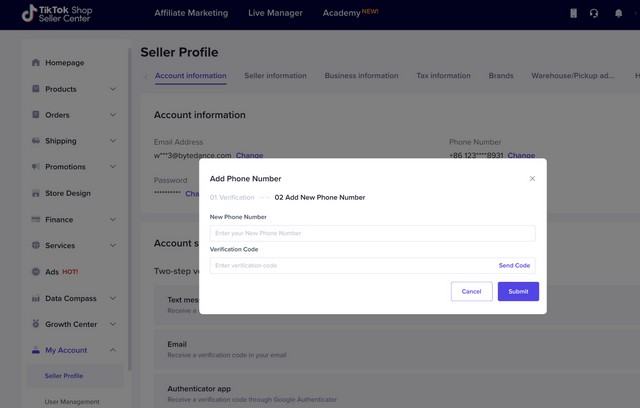This screenshot has width=640, height=408.
Task: Click the Homepage house icon
Action: tap(36, 63)
